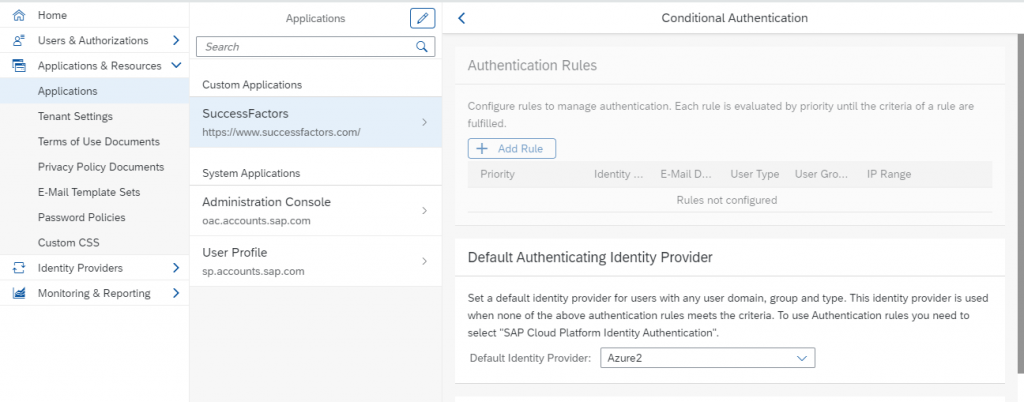Viewport: 1024px width, 402px height.
Task: Select the SuccessFactors application
Action: (315, 122)
